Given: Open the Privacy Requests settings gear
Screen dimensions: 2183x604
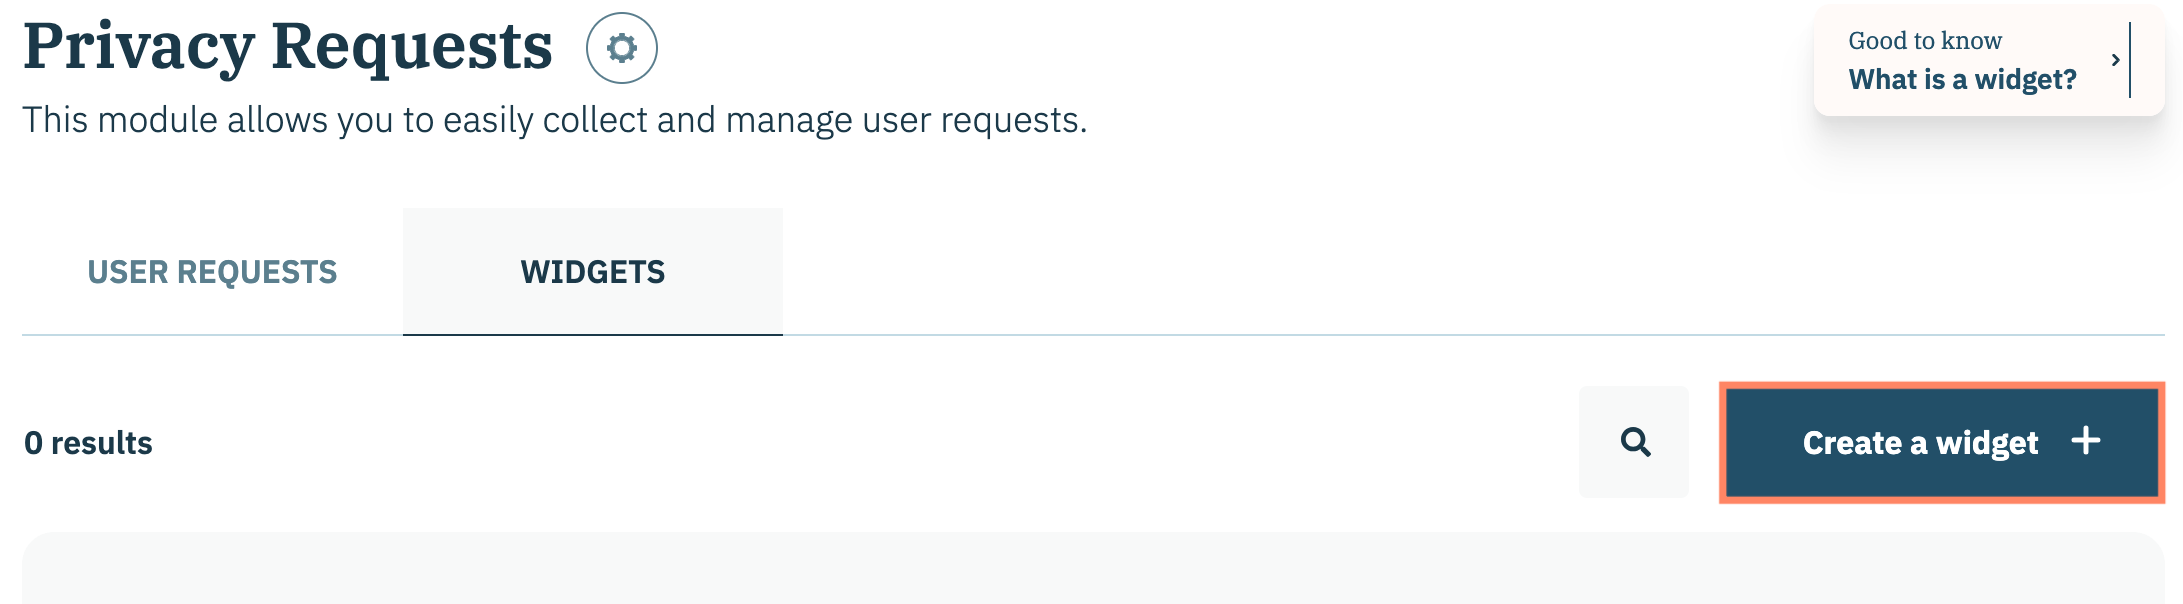Looking at the screenshot, I should pos(621,48).
